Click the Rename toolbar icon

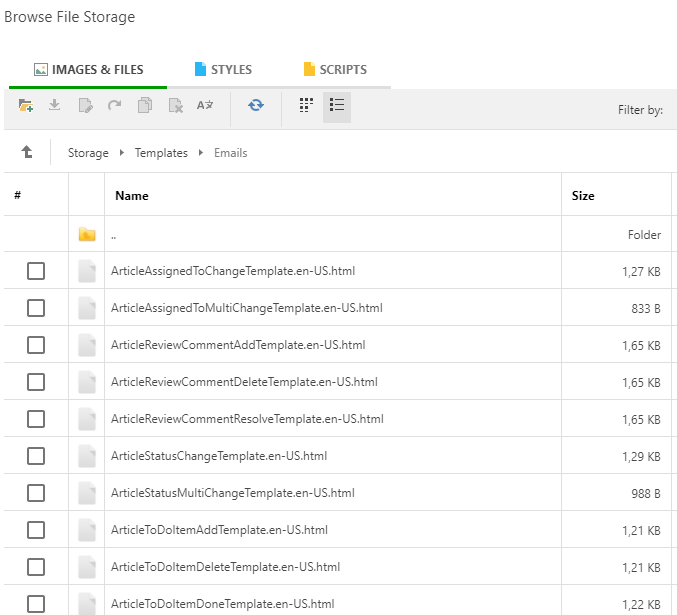point(205,105)
